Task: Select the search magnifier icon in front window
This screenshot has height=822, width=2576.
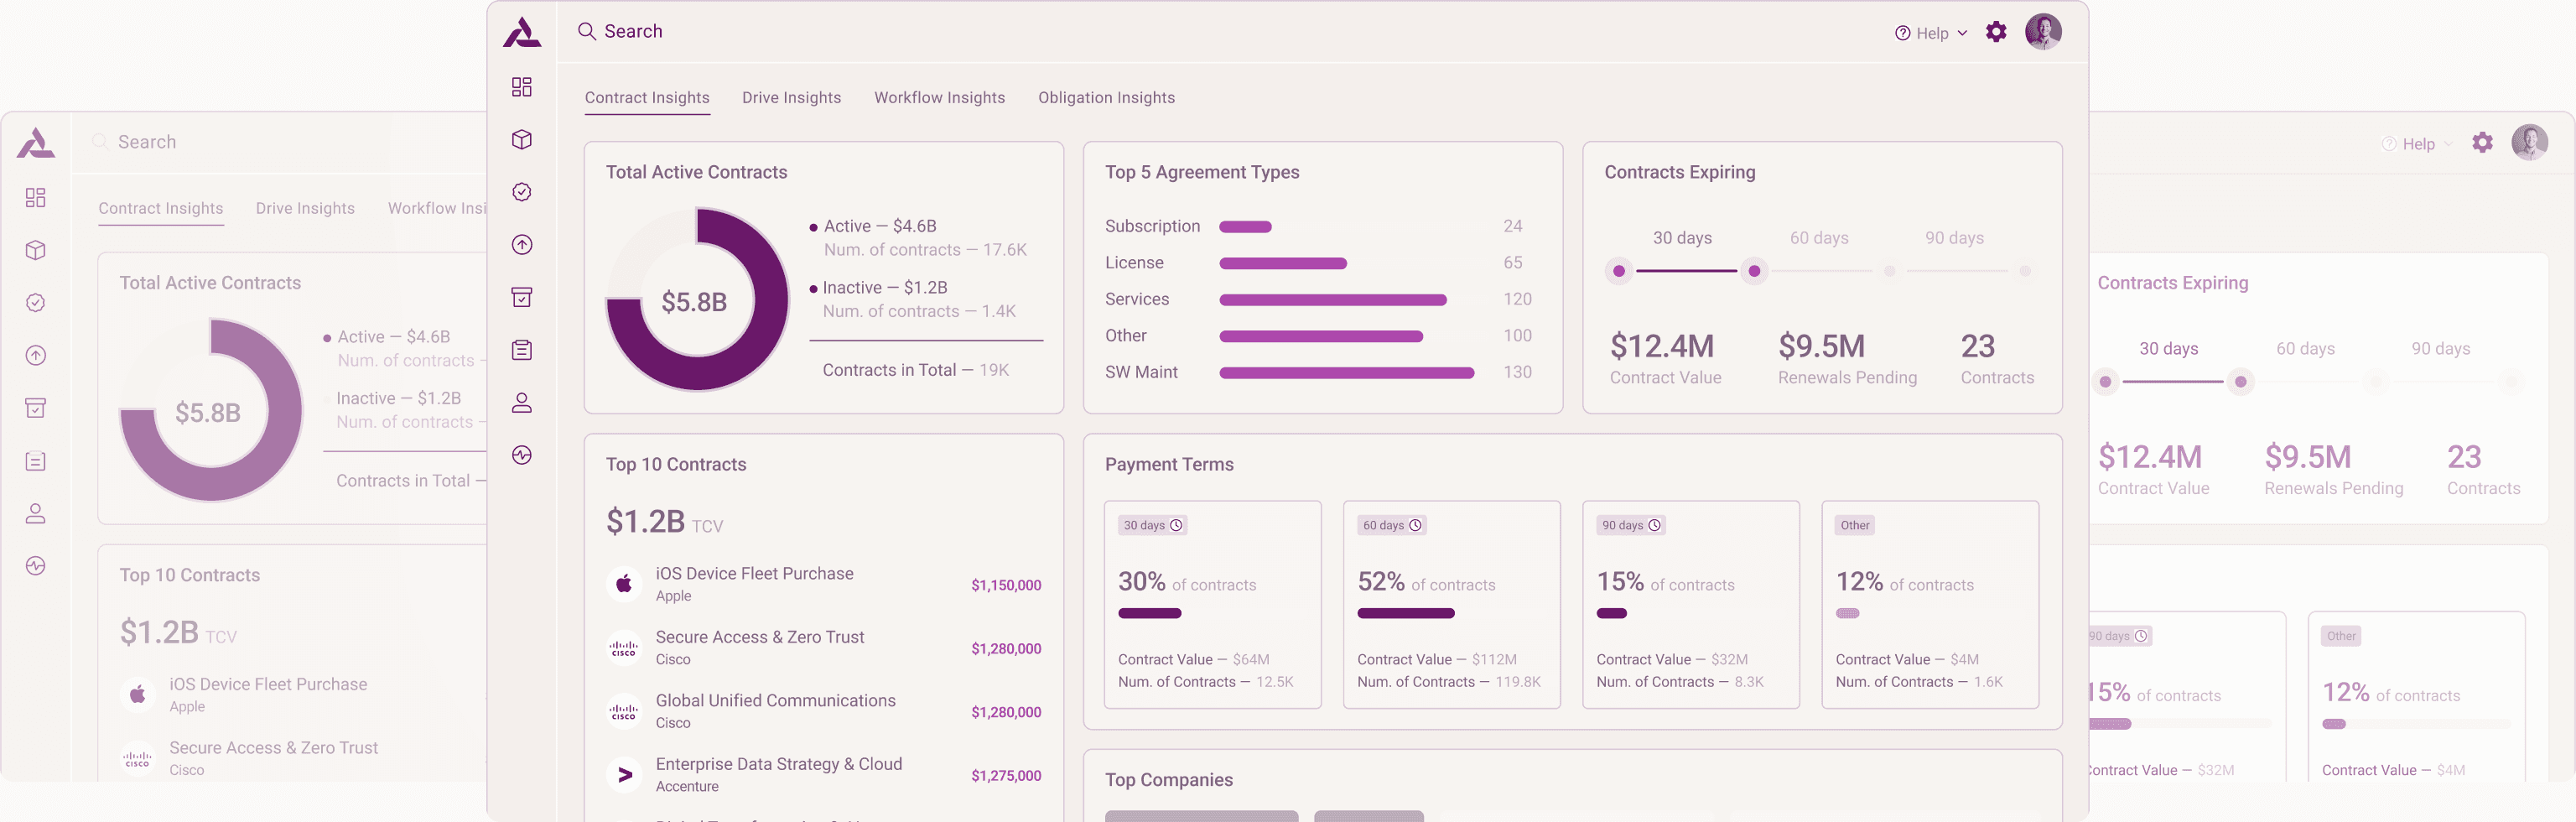Action: pos(587,31)
